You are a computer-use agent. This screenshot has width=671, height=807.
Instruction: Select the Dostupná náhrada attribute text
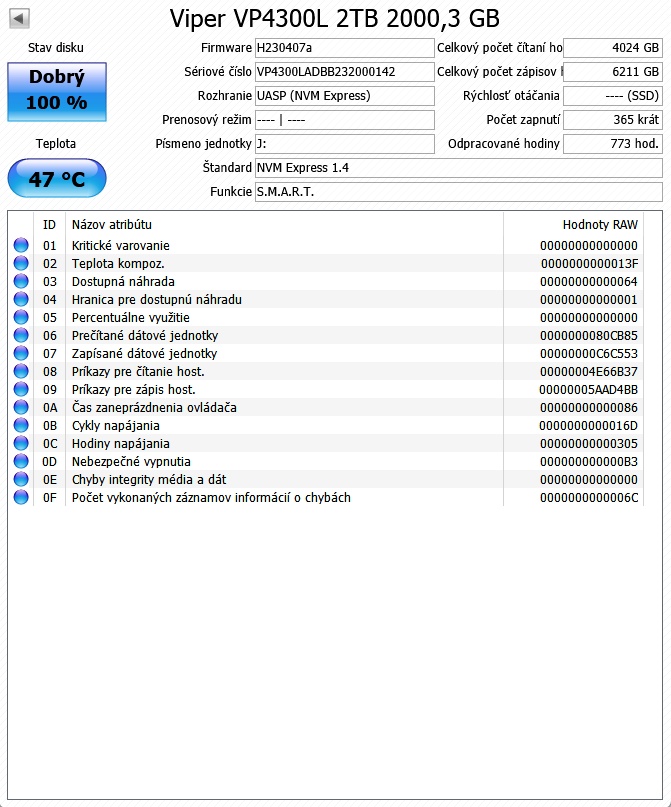123,282
